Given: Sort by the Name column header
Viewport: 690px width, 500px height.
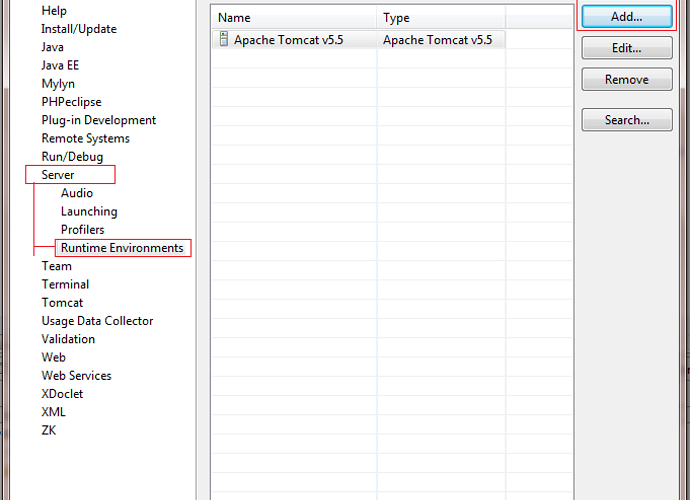Looking at the screenshot, I should (294, 18).
